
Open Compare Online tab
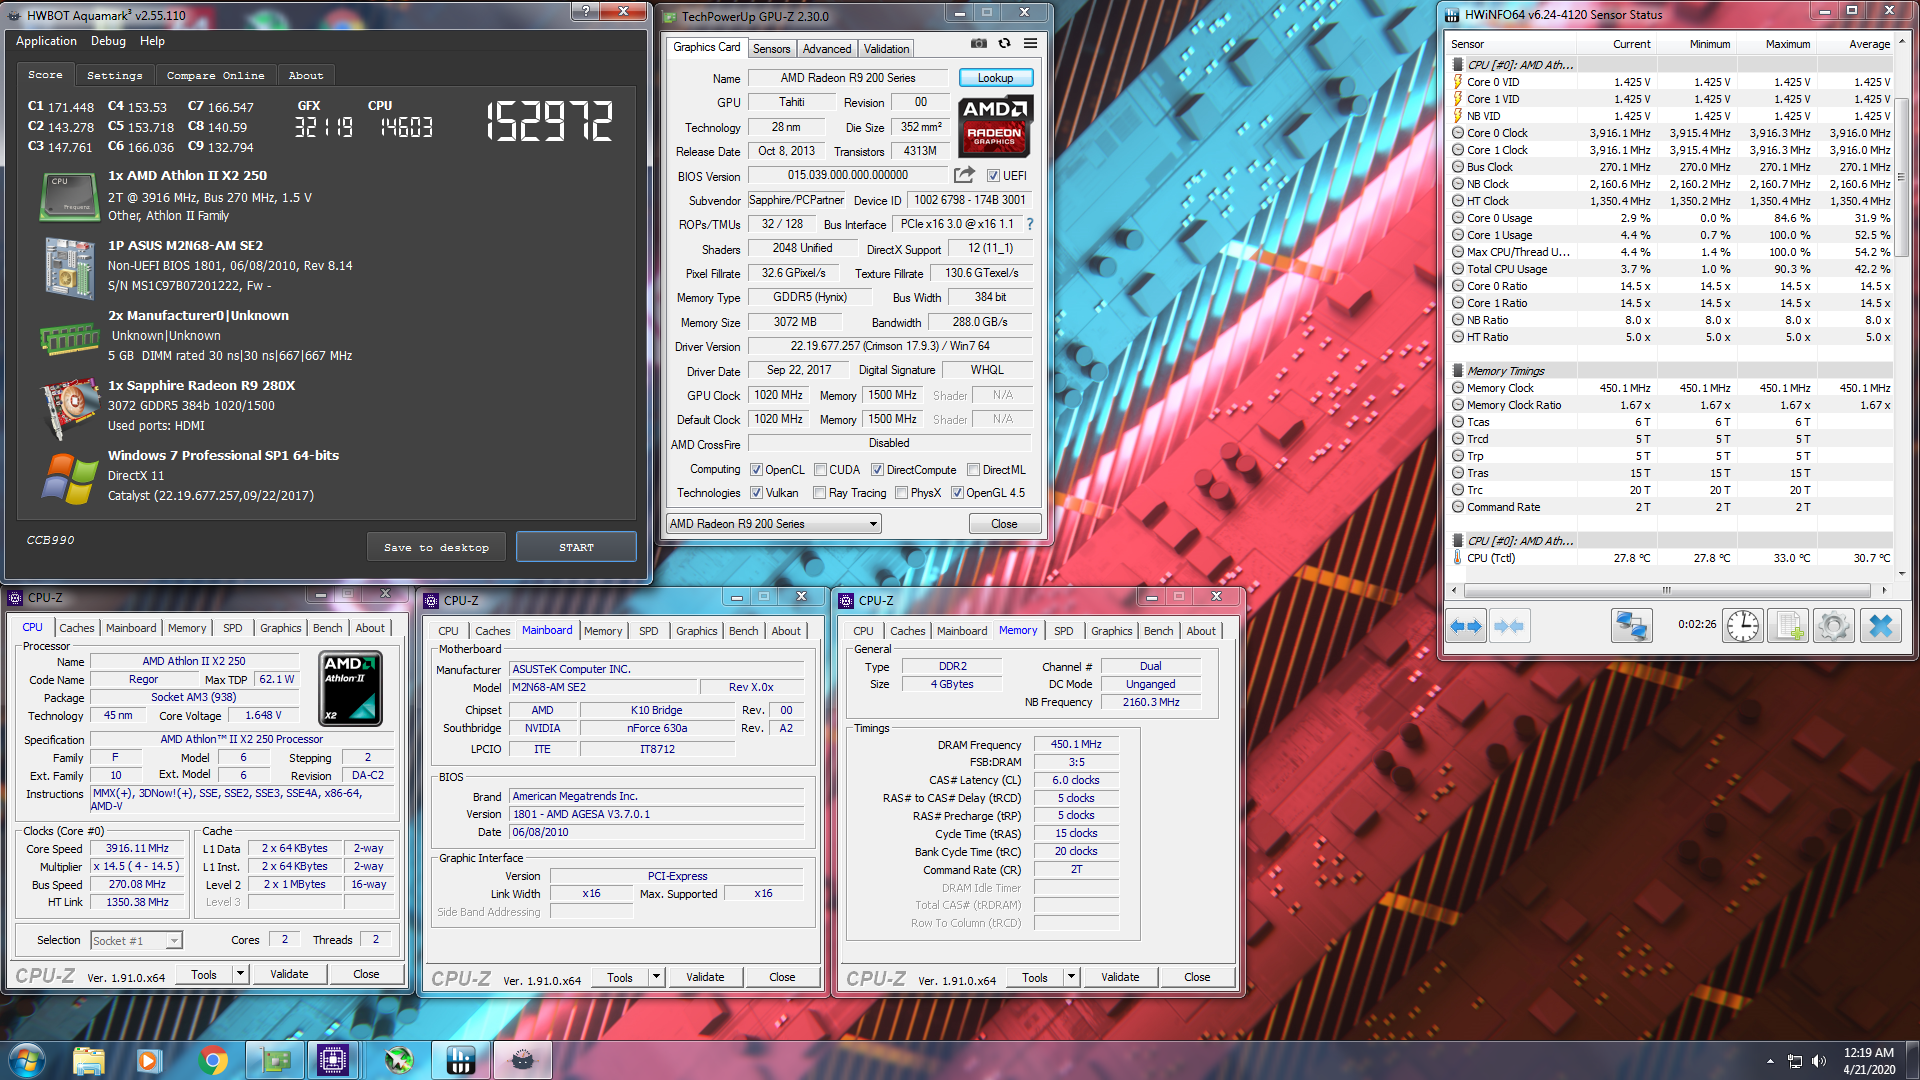tap(215, 75)
